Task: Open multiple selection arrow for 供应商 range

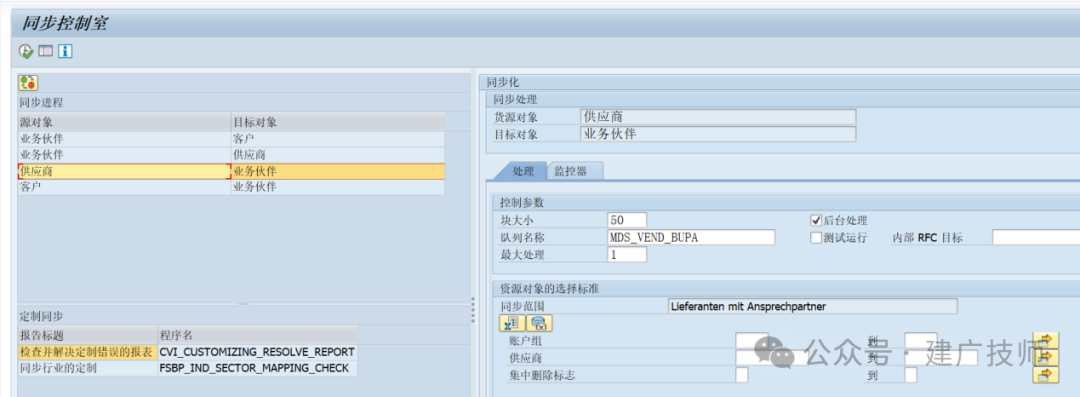Action: 1046,357
